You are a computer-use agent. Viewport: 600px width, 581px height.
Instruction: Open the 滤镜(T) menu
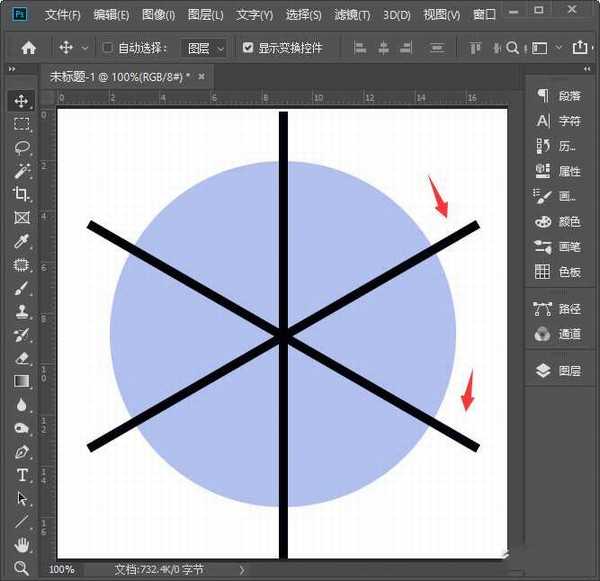tap(352, 15)
